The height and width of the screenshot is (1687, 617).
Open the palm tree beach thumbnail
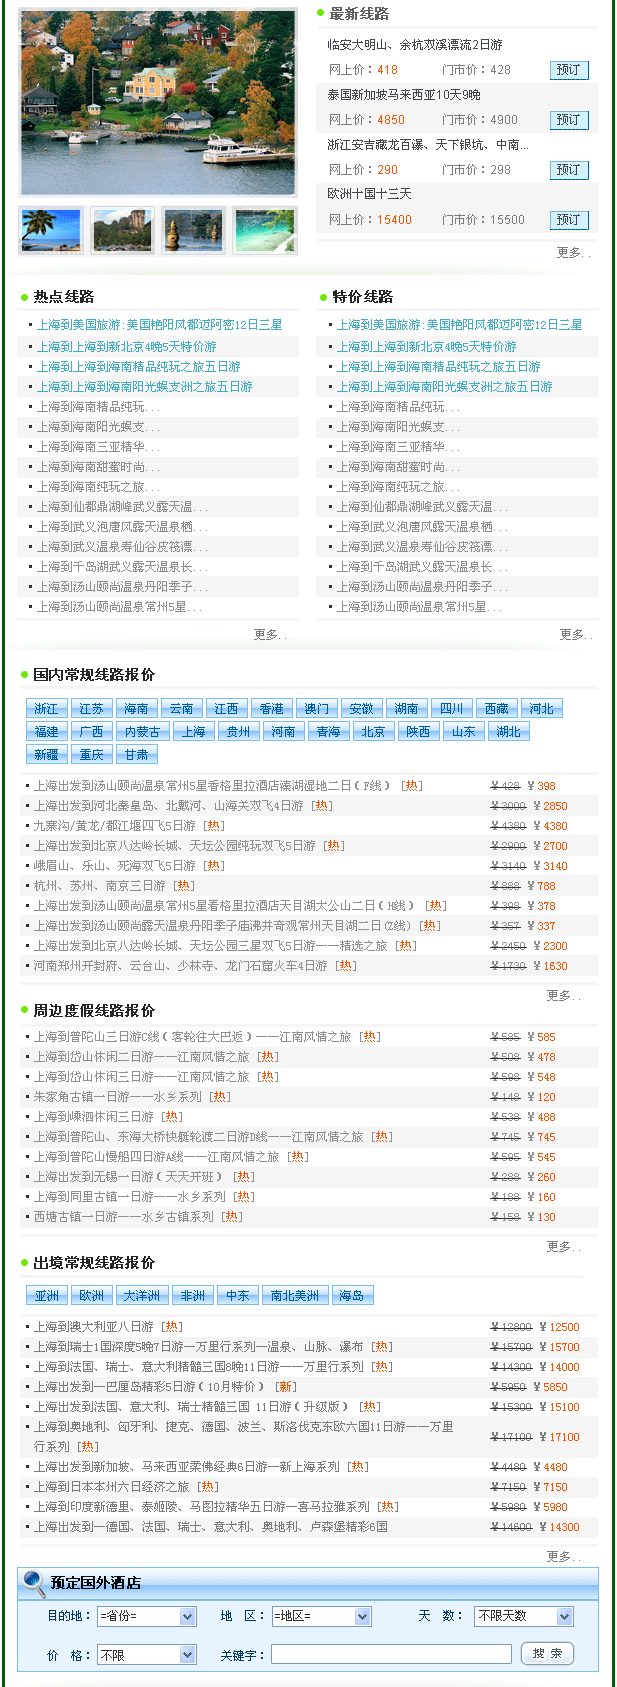tap(51, 230)
